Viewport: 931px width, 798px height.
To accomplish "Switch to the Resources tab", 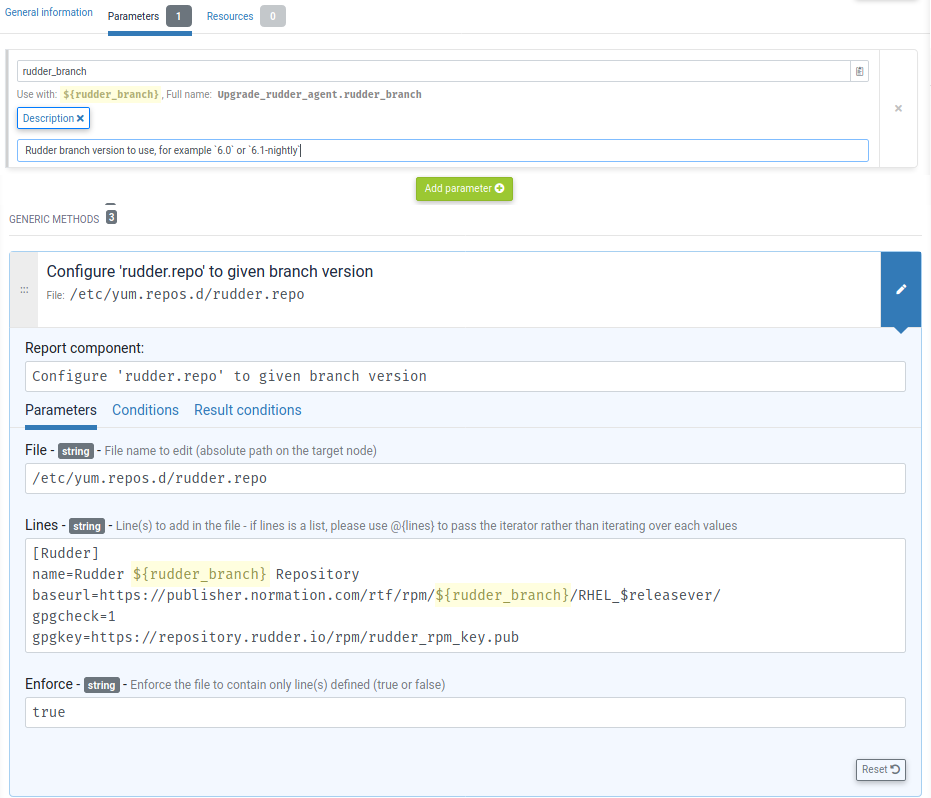I will pyautogui.click(x=230, y=16).
